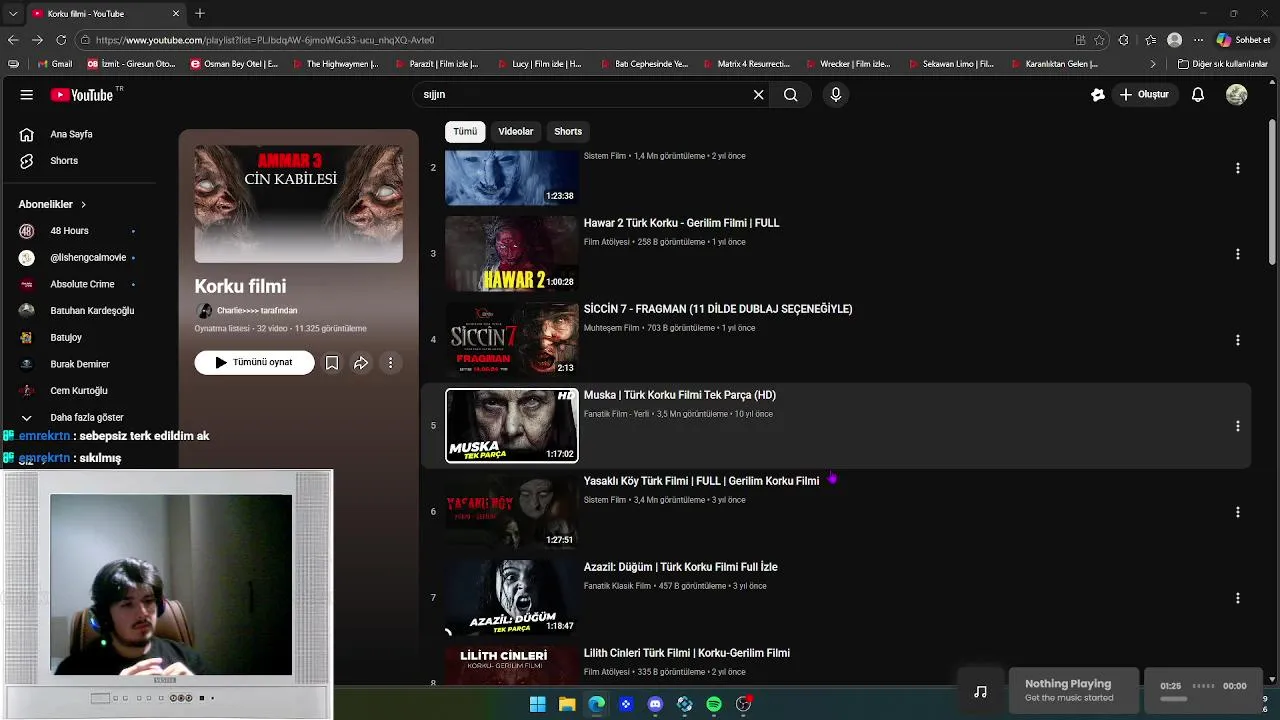Viewport: 1280px width, 720px height.
Task: Go back with the browser back arrow
Action: [x=13, y=40]
